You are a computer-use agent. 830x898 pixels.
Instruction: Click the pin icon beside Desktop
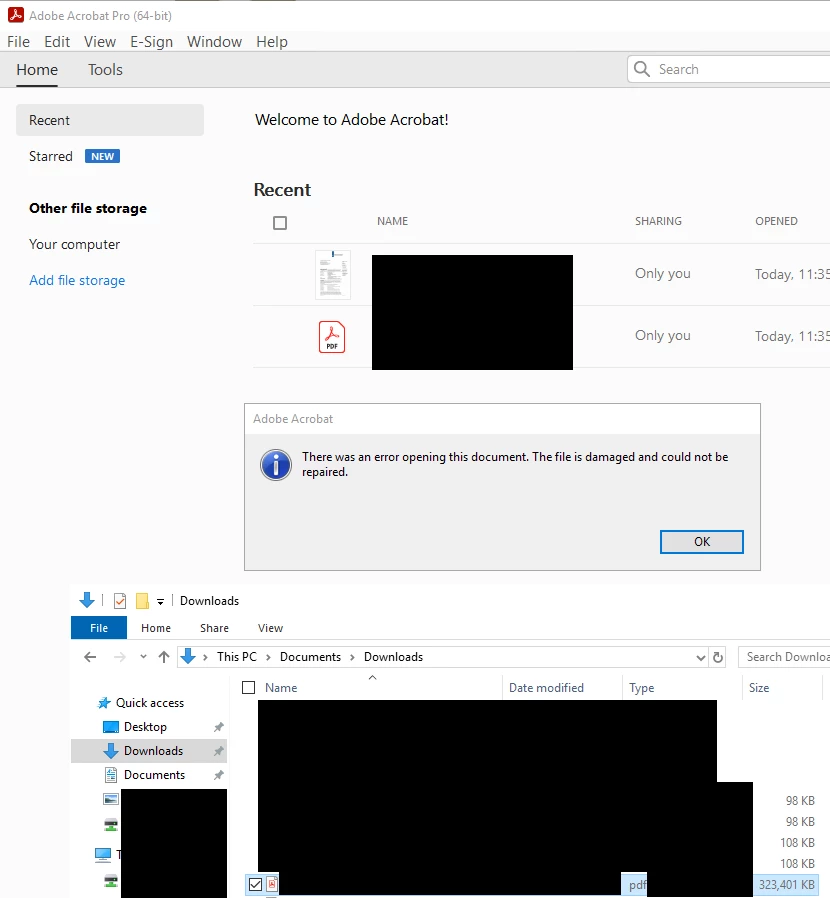(218, 727)
